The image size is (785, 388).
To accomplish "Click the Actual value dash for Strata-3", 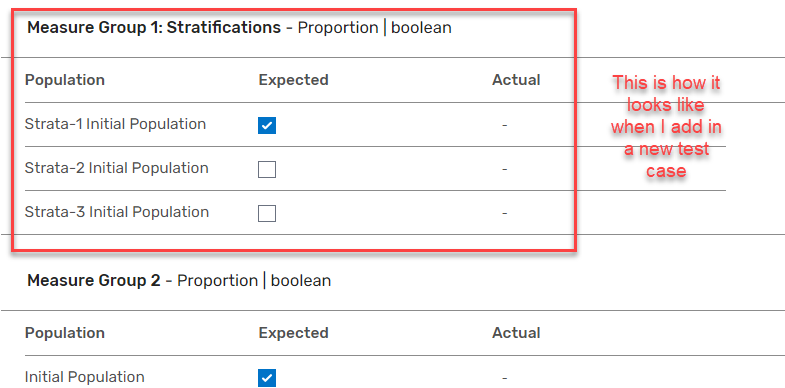I will [505, 213].
